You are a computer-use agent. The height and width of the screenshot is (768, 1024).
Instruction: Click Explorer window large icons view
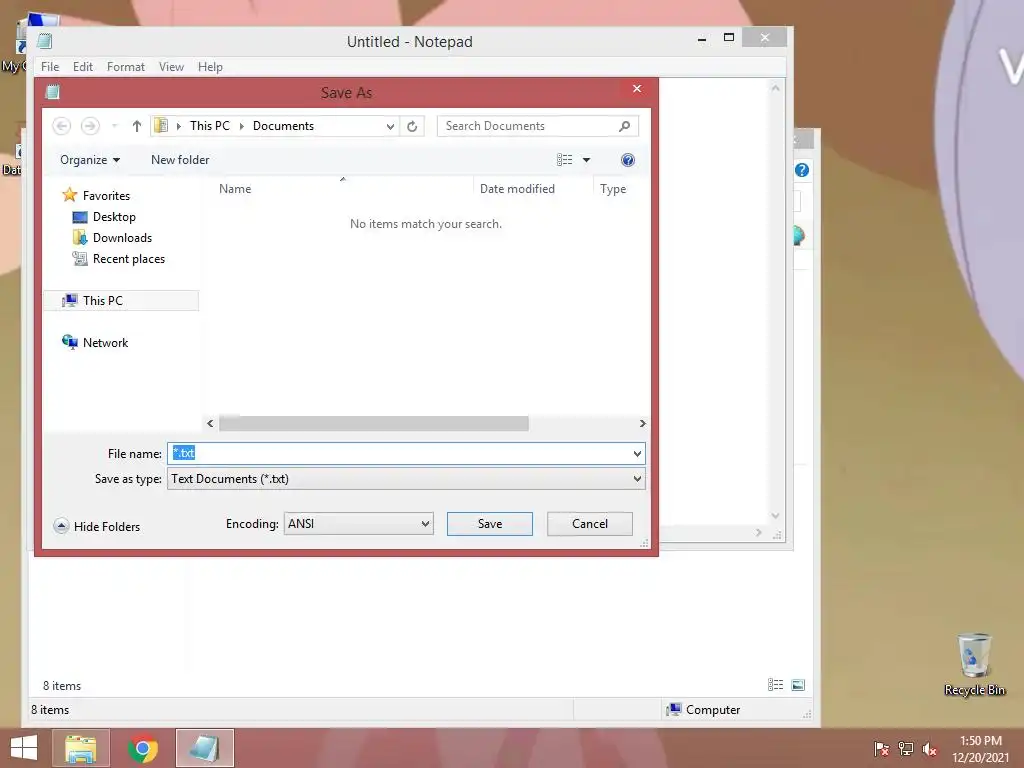point(798,685)
